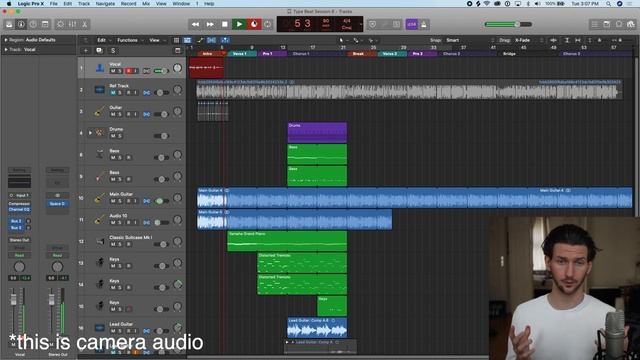Screen dimensions: 640x360
Task: Open Smart Controls dial icon
Action: (x=60, y=24)
